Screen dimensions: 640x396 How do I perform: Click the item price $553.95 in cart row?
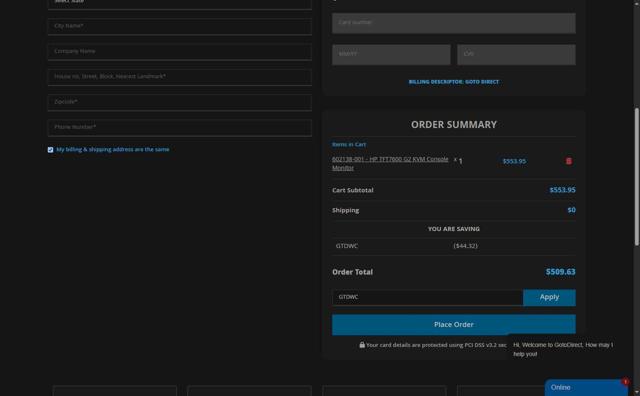click(514, 161)
